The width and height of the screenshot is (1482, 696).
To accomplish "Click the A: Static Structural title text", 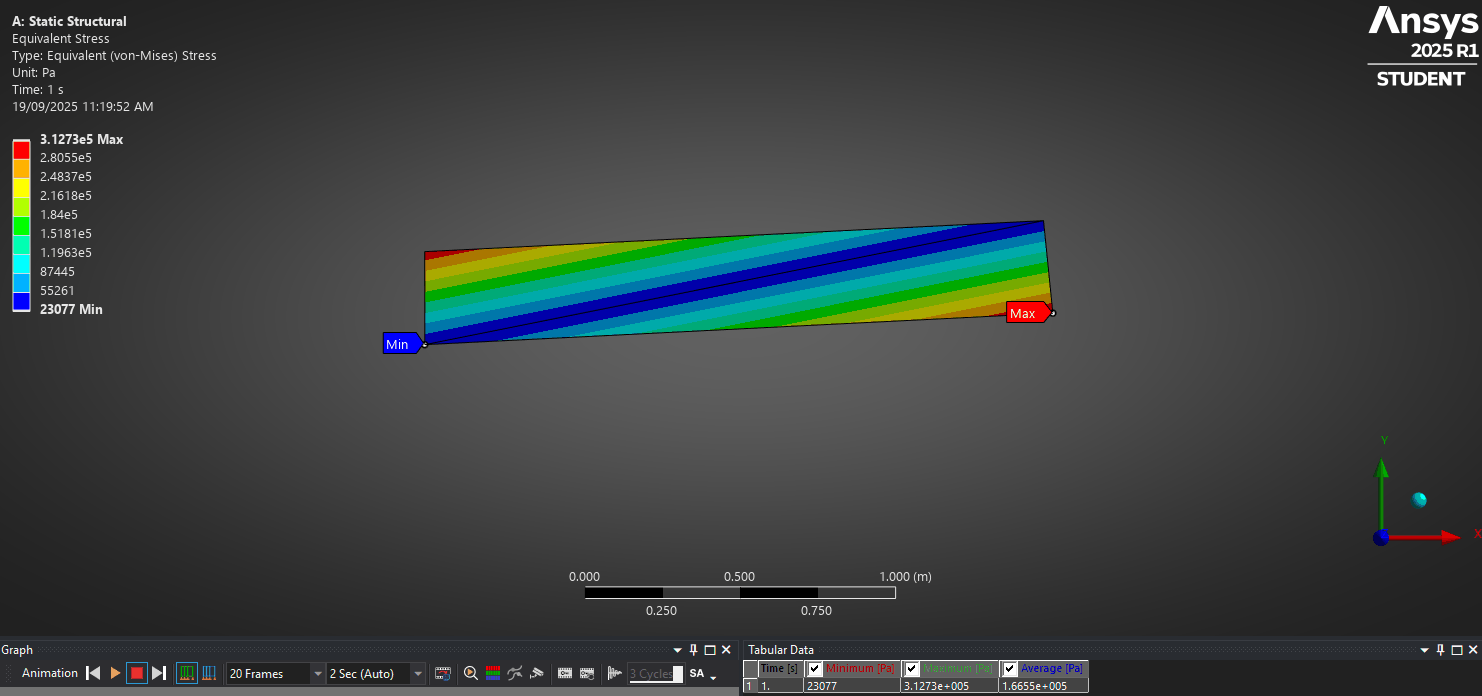I will (69, 21).
